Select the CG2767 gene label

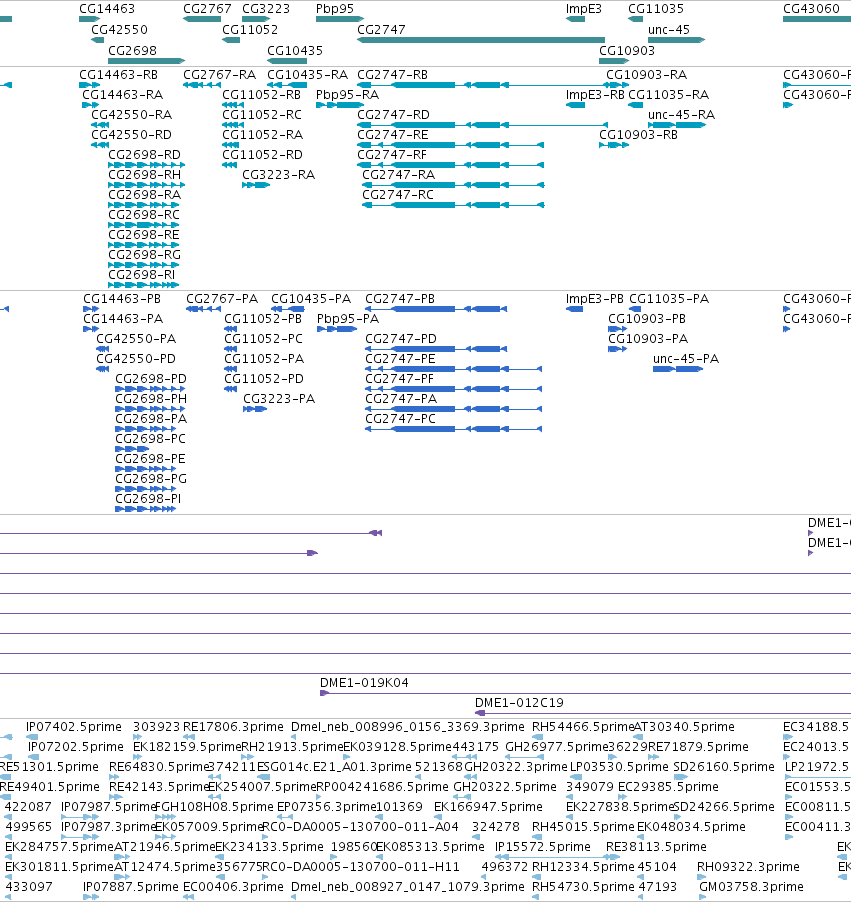pos(207,9)
